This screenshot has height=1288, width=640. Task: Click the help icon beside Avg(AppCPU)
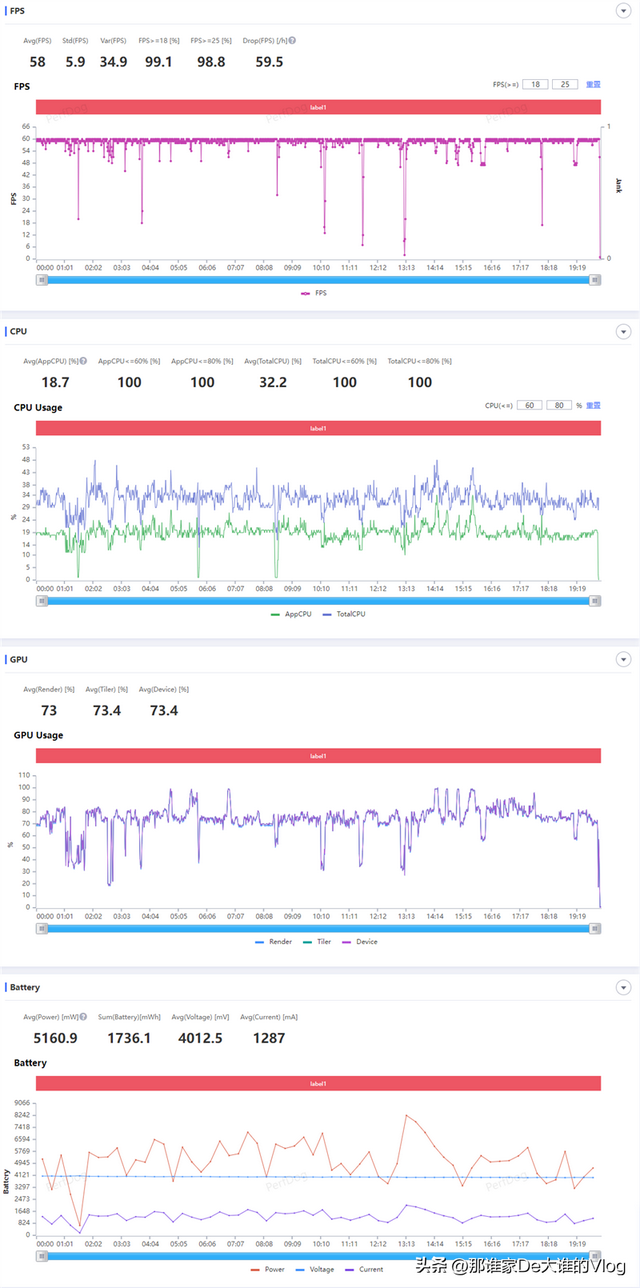pyautogui.click(x=83, y=361)
